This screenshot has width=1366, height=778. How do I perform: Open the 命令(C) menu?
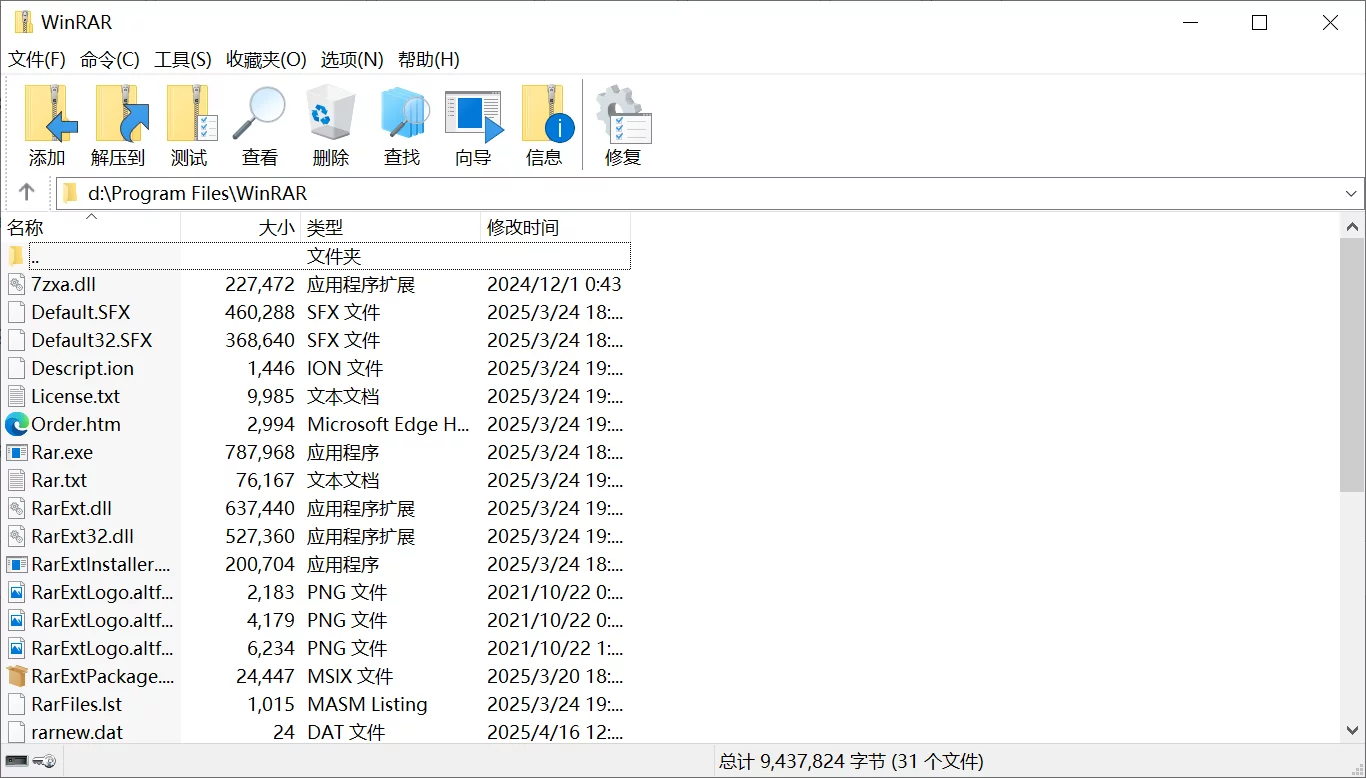pyautogui.click(x=110, y=59)
